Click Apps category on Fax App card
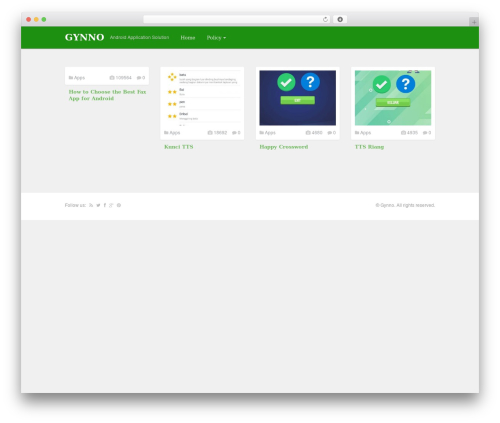This screenshot has width=500, height=423. click(79, 78)
